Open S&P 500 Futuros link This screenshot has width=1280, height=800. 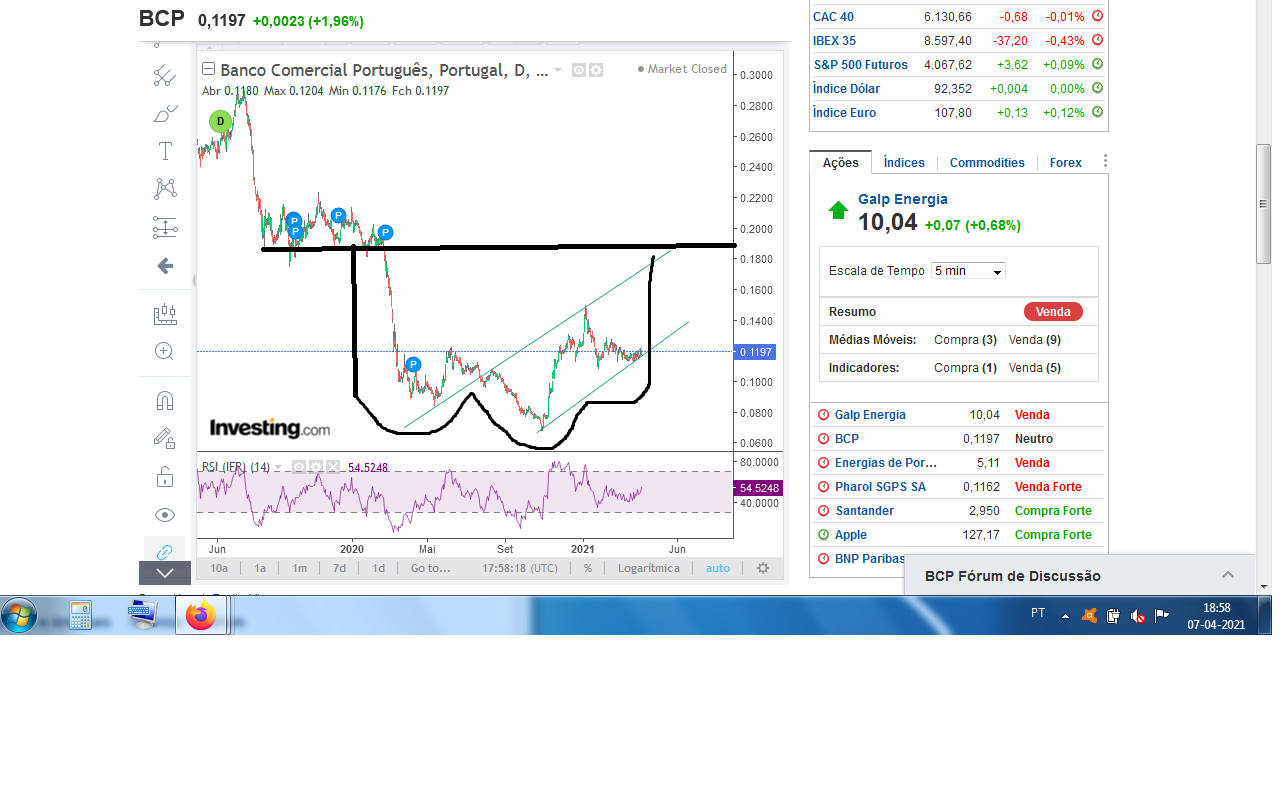point(860,65)
